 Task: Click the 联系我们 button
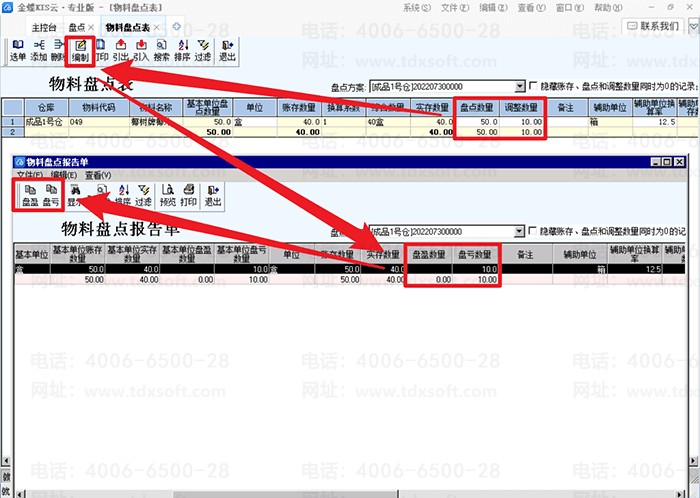click(653, 26)
